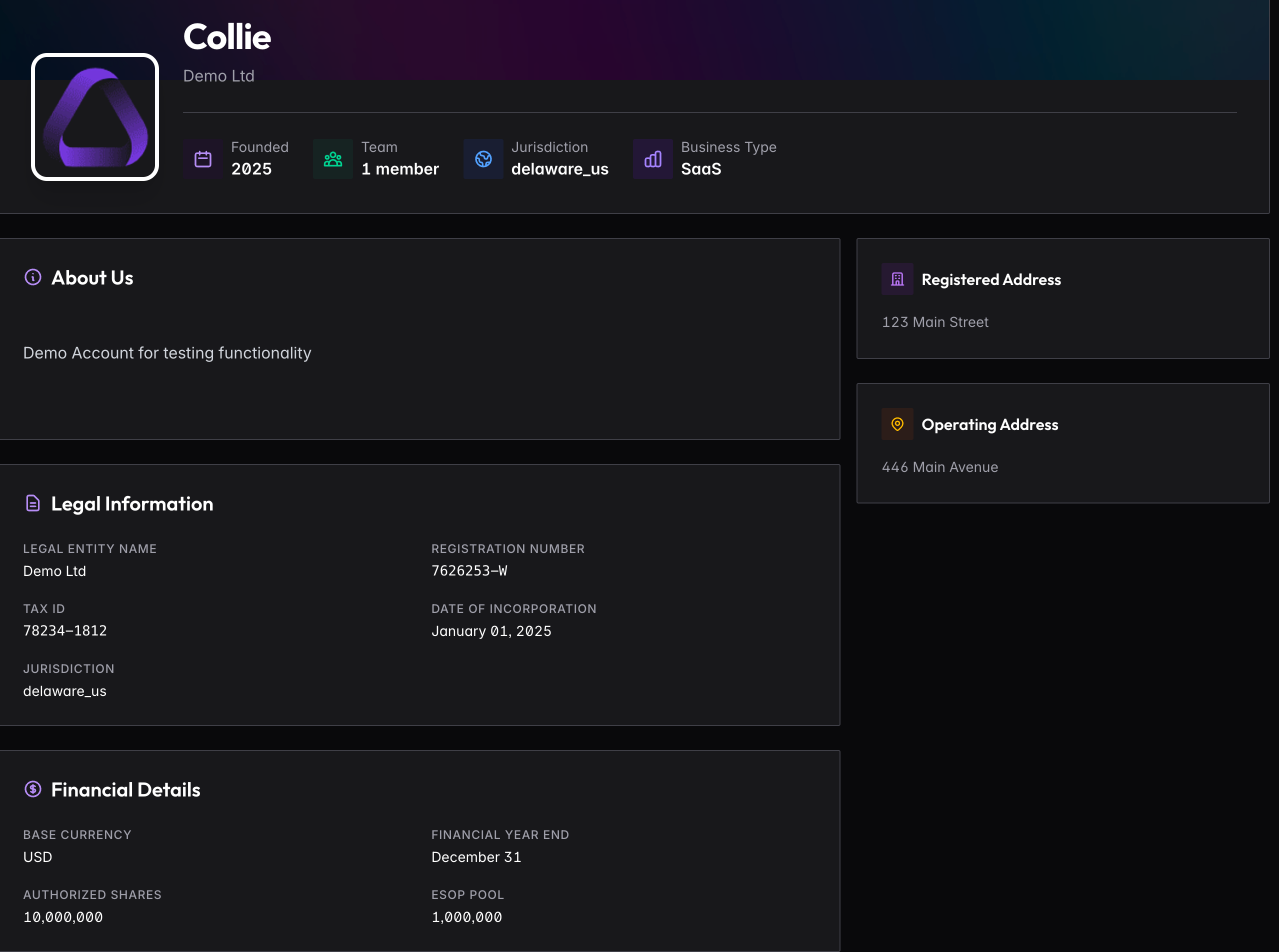
Task: Click the Registered Address building icon
Action: (897, 279)
